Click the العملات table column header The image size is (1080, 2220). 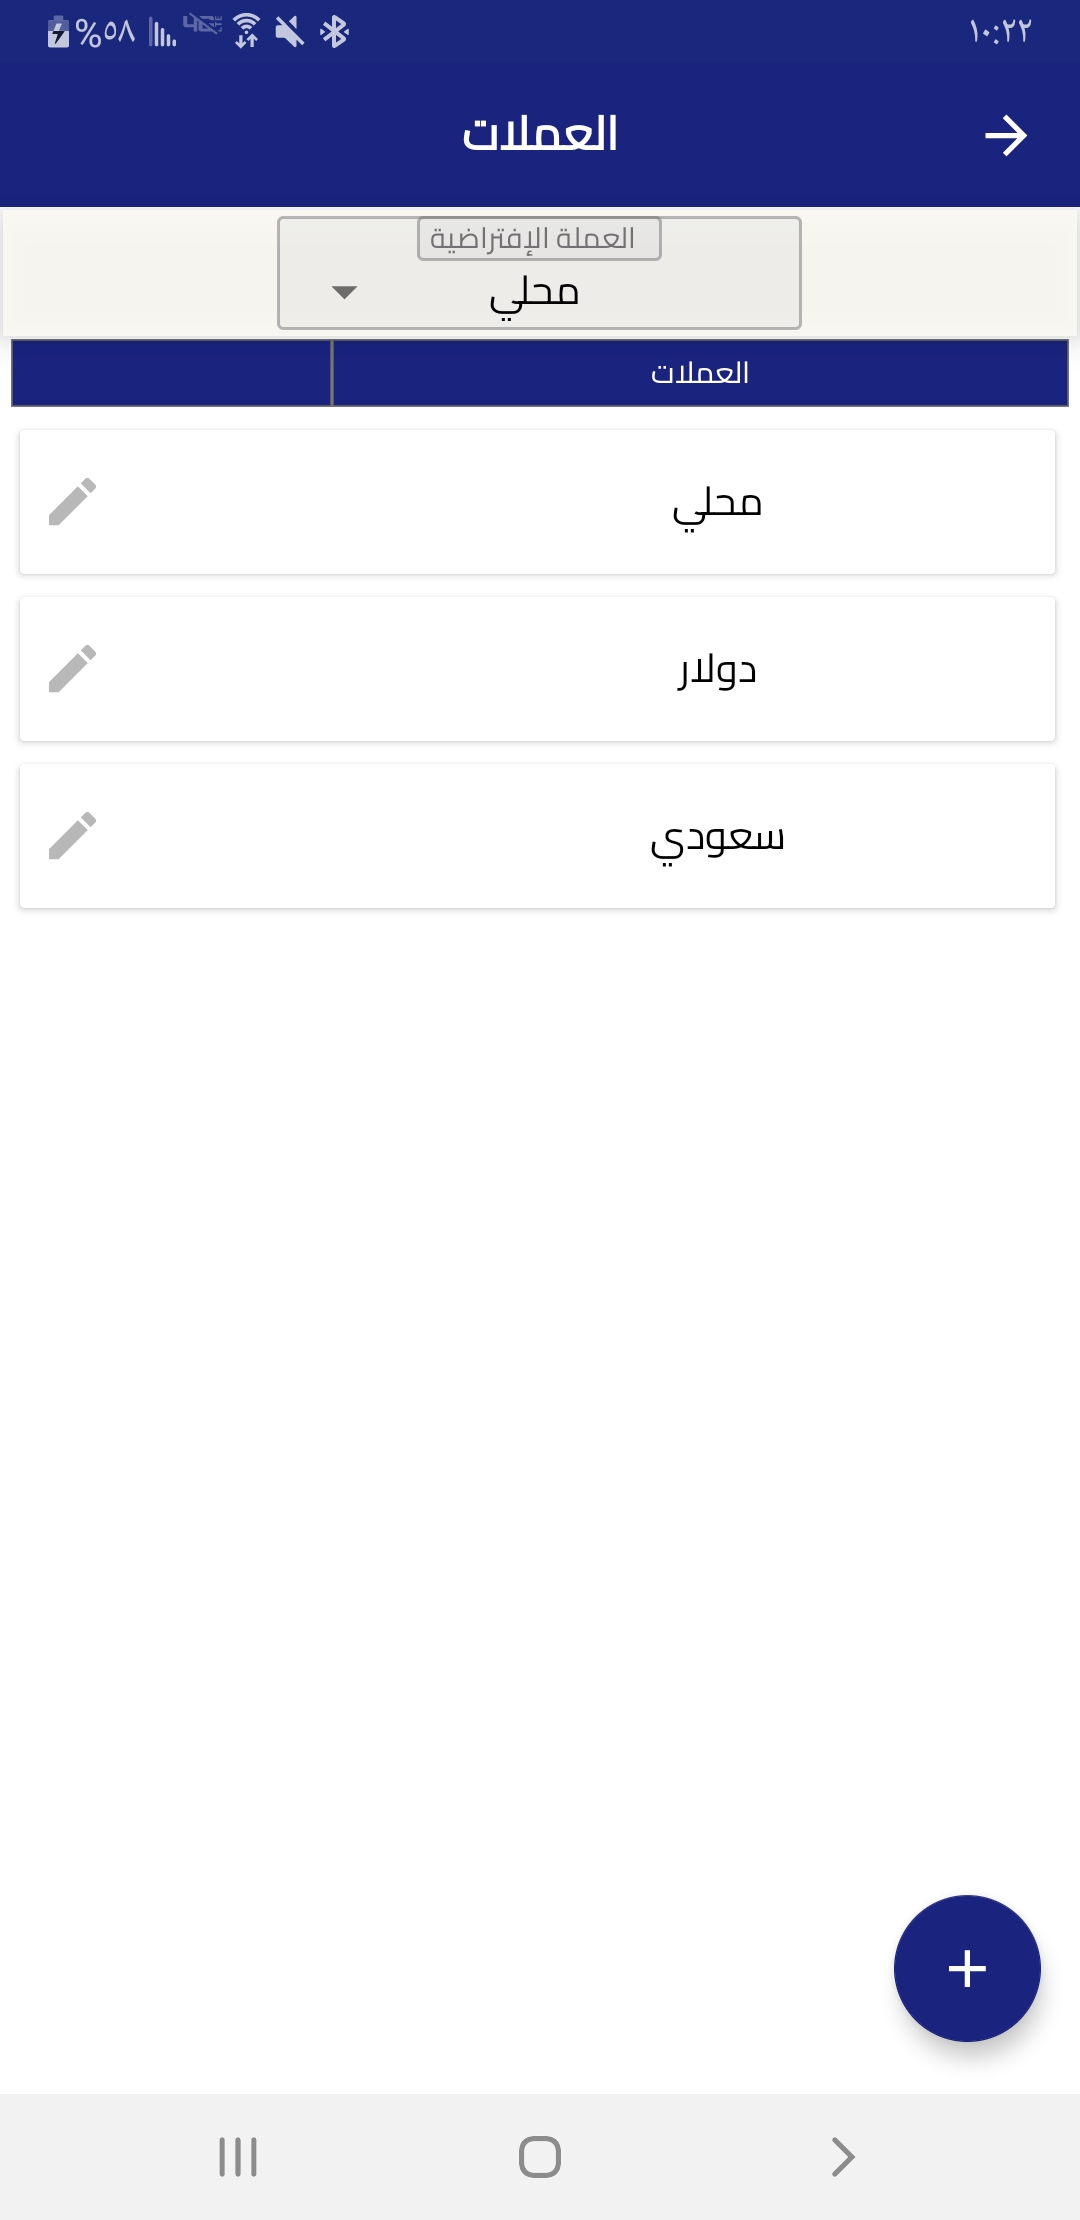point(699,373)
